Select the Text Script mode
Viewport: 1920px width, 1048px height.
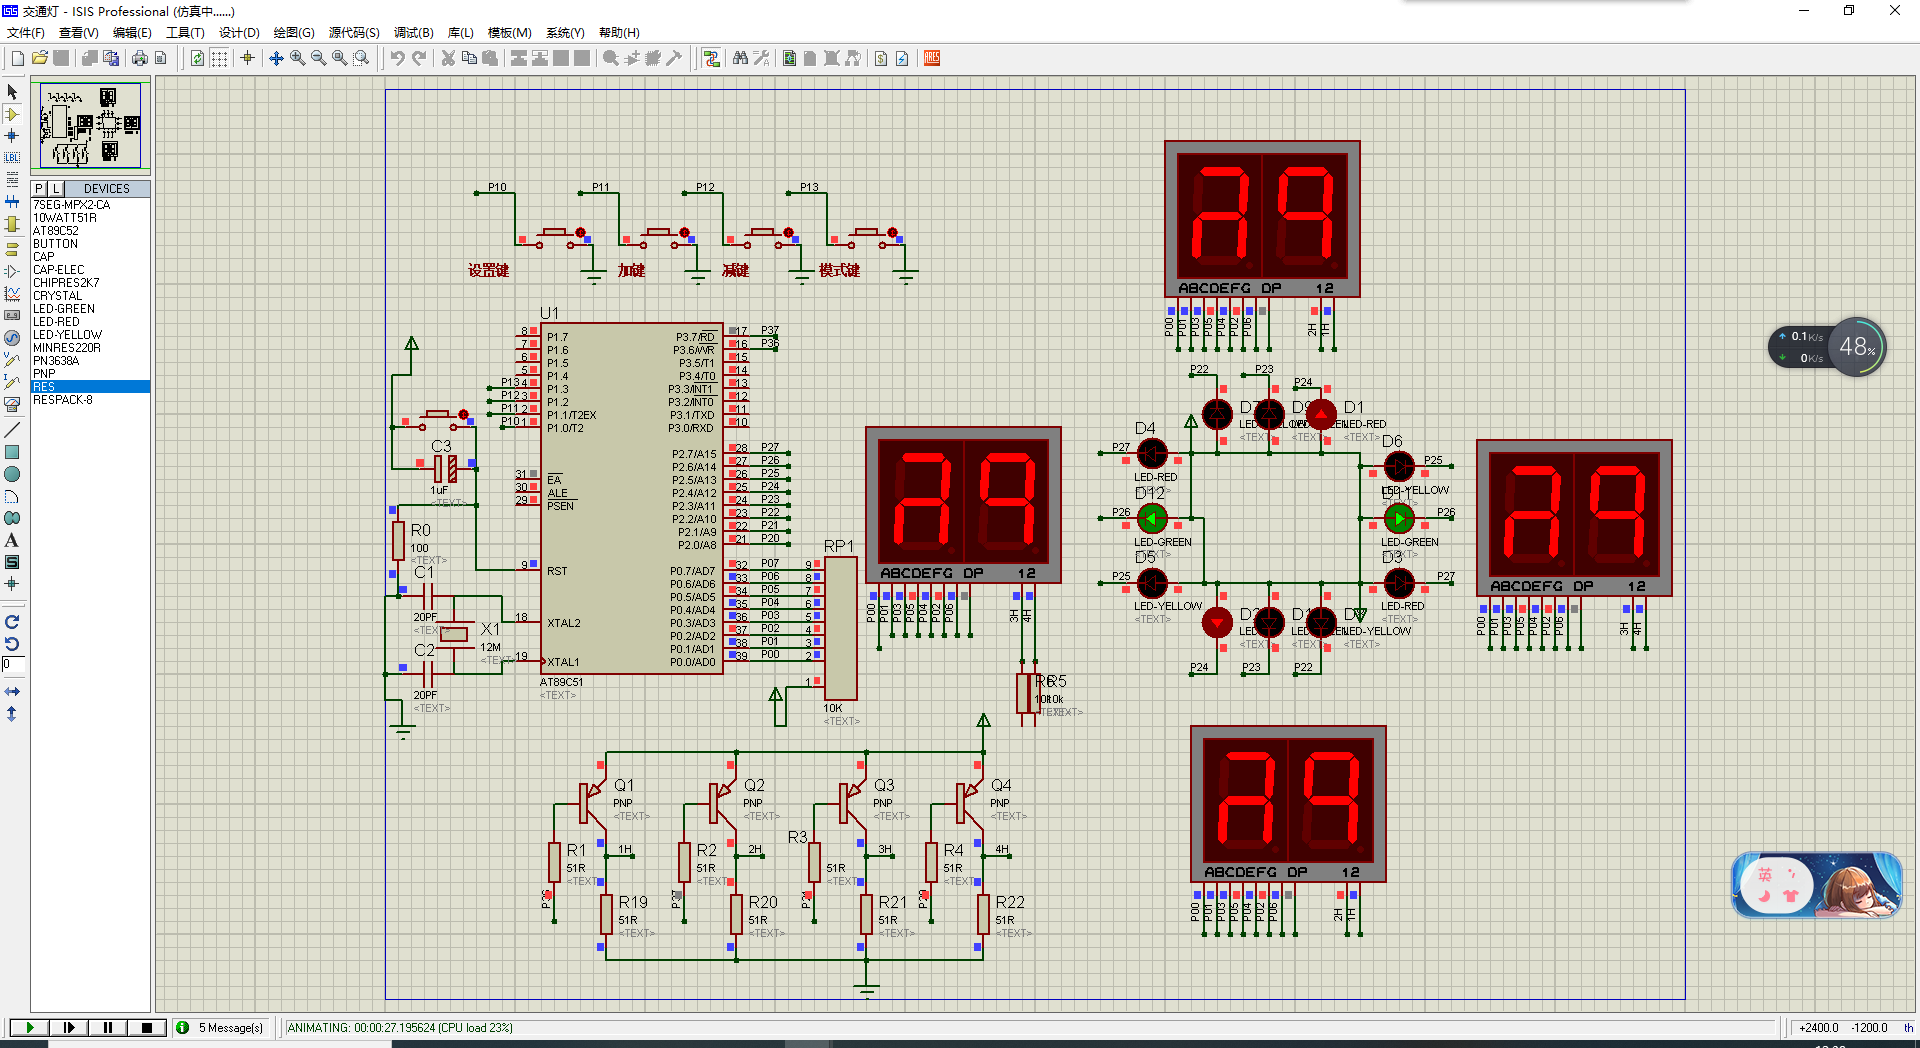pyautogui.click(x=12, y=180)
